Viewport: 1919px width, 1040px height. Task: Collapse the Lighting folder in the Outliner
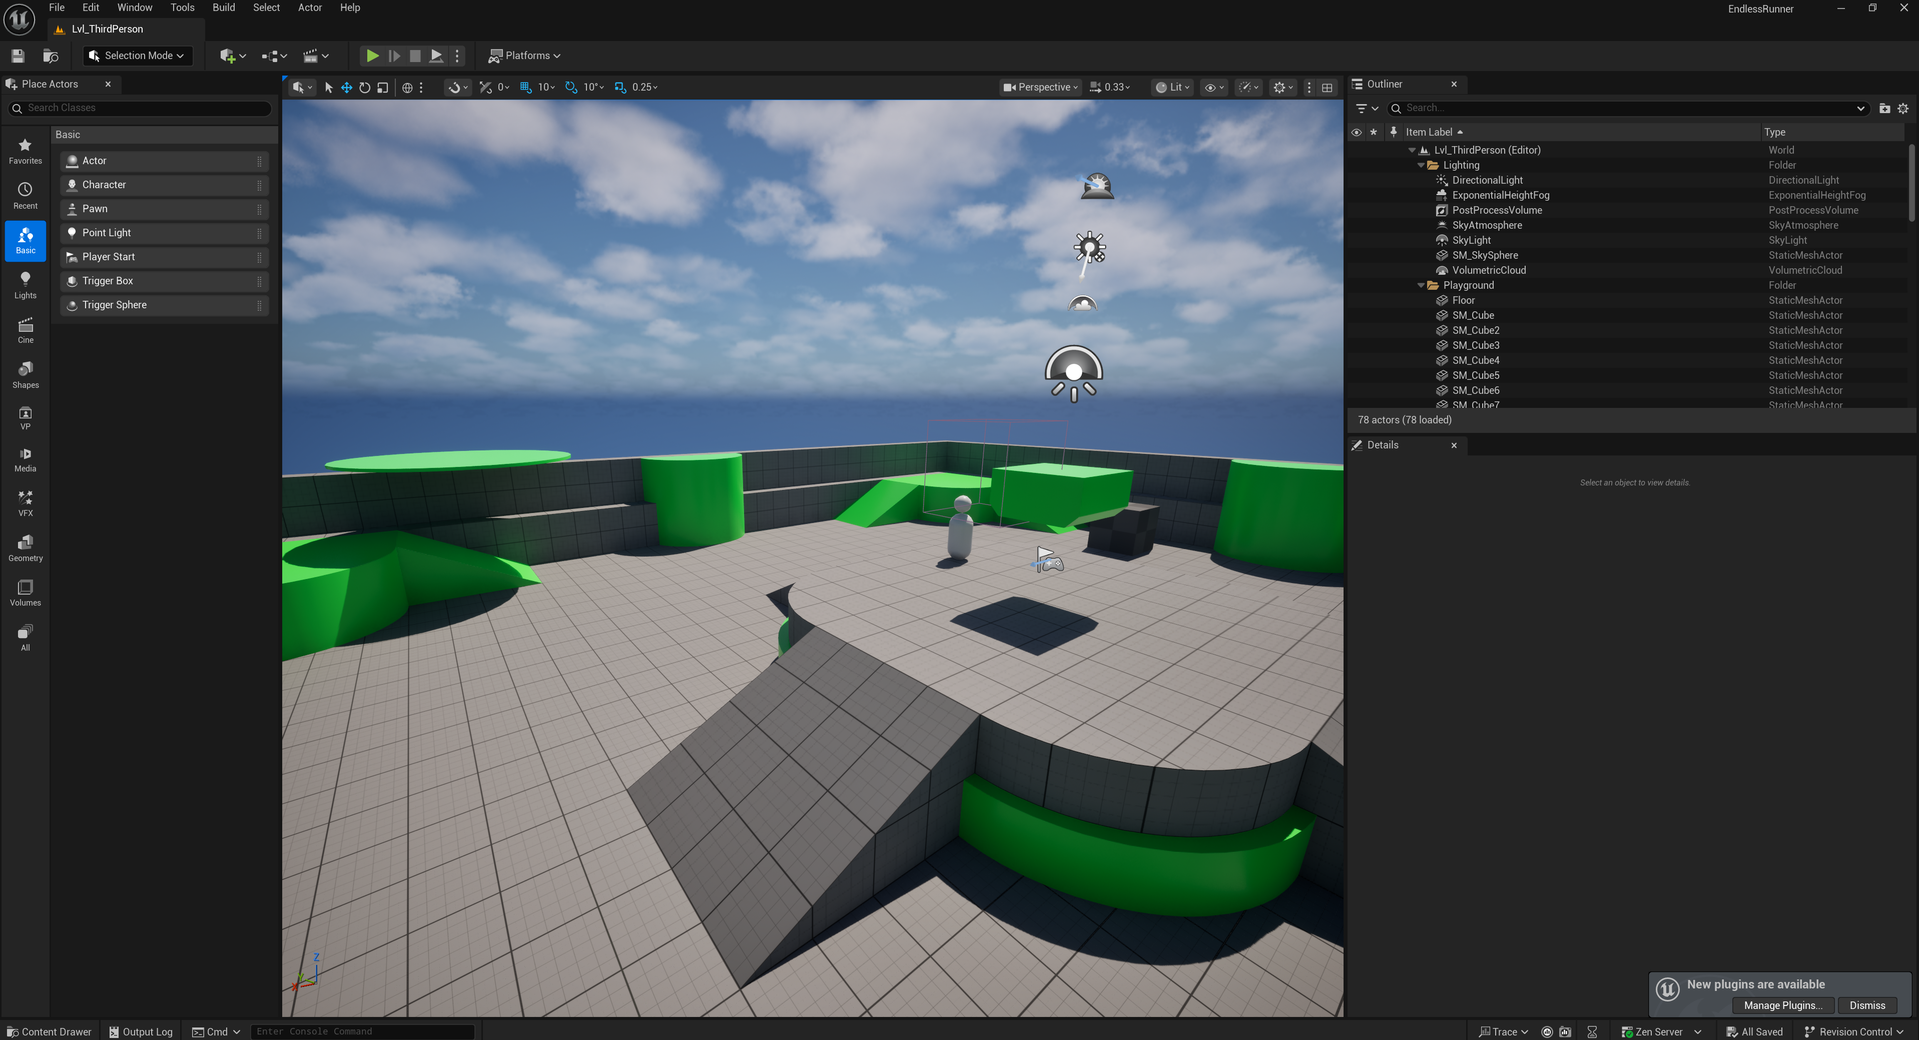(x=1421, y=166)
